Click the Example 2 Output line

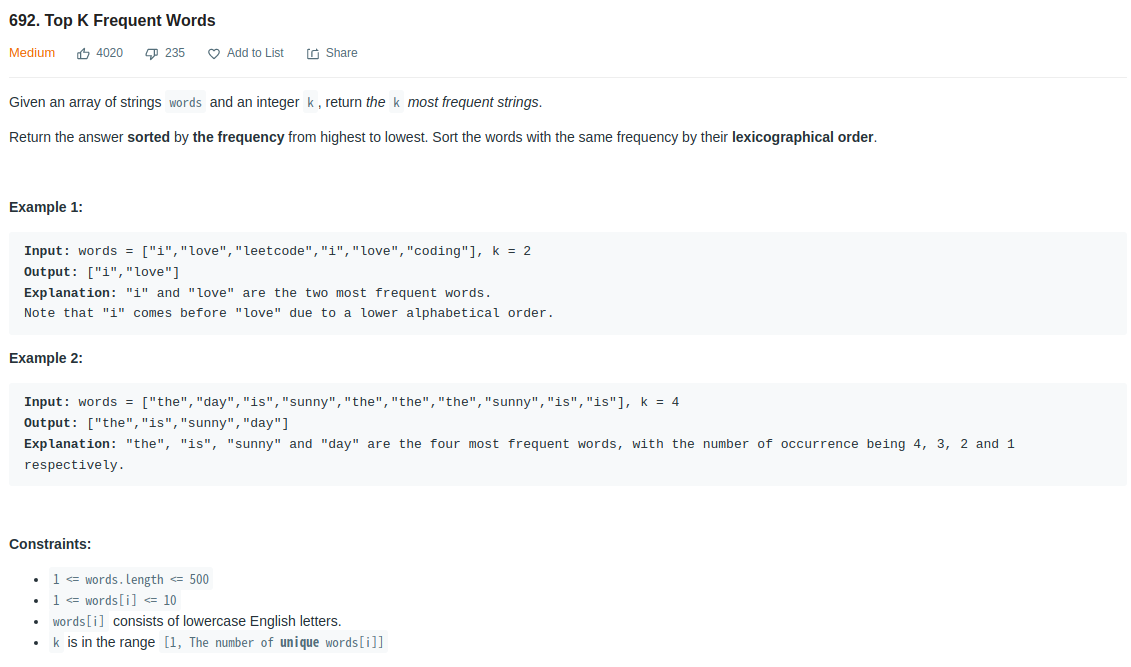pyautogui.click(x=157, y=423)
